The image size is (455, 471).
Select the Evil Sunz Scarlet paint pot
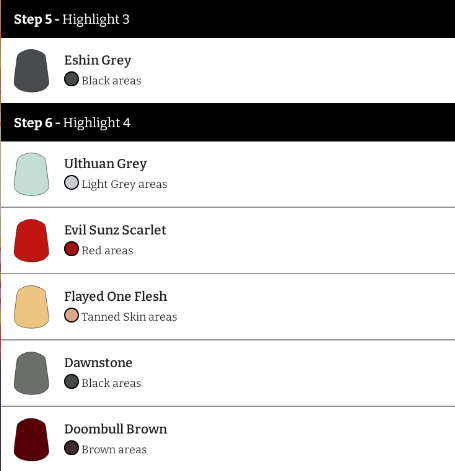tap(31, 240)
